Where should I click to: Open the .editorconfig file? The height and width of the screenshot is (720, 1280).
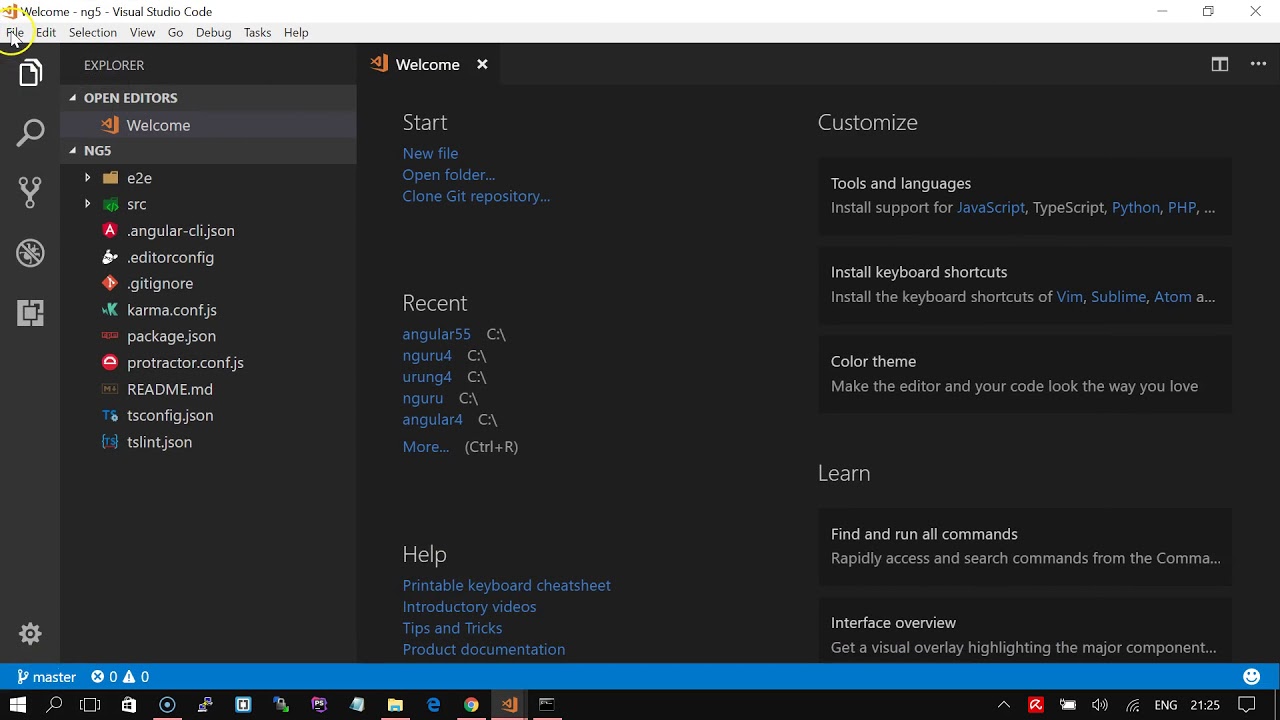tap(208, 257)
